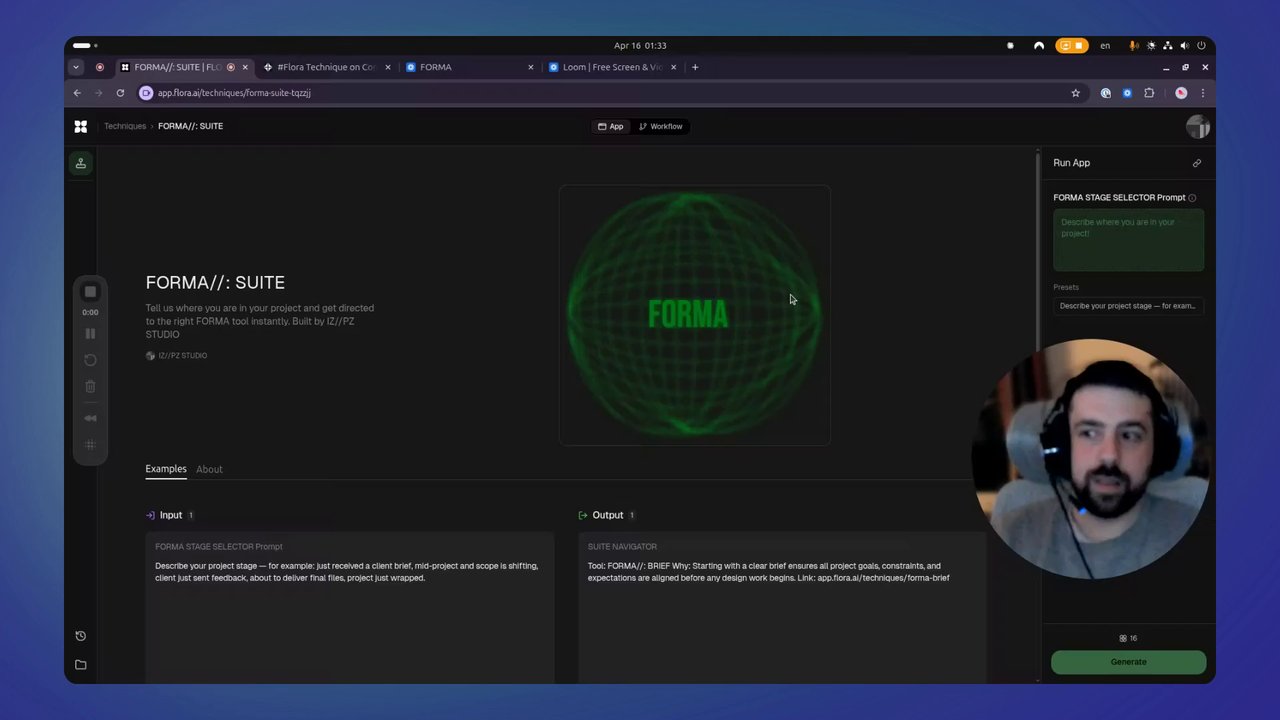
Task: Click the network icon in system tray
Action: (1168, 46)
